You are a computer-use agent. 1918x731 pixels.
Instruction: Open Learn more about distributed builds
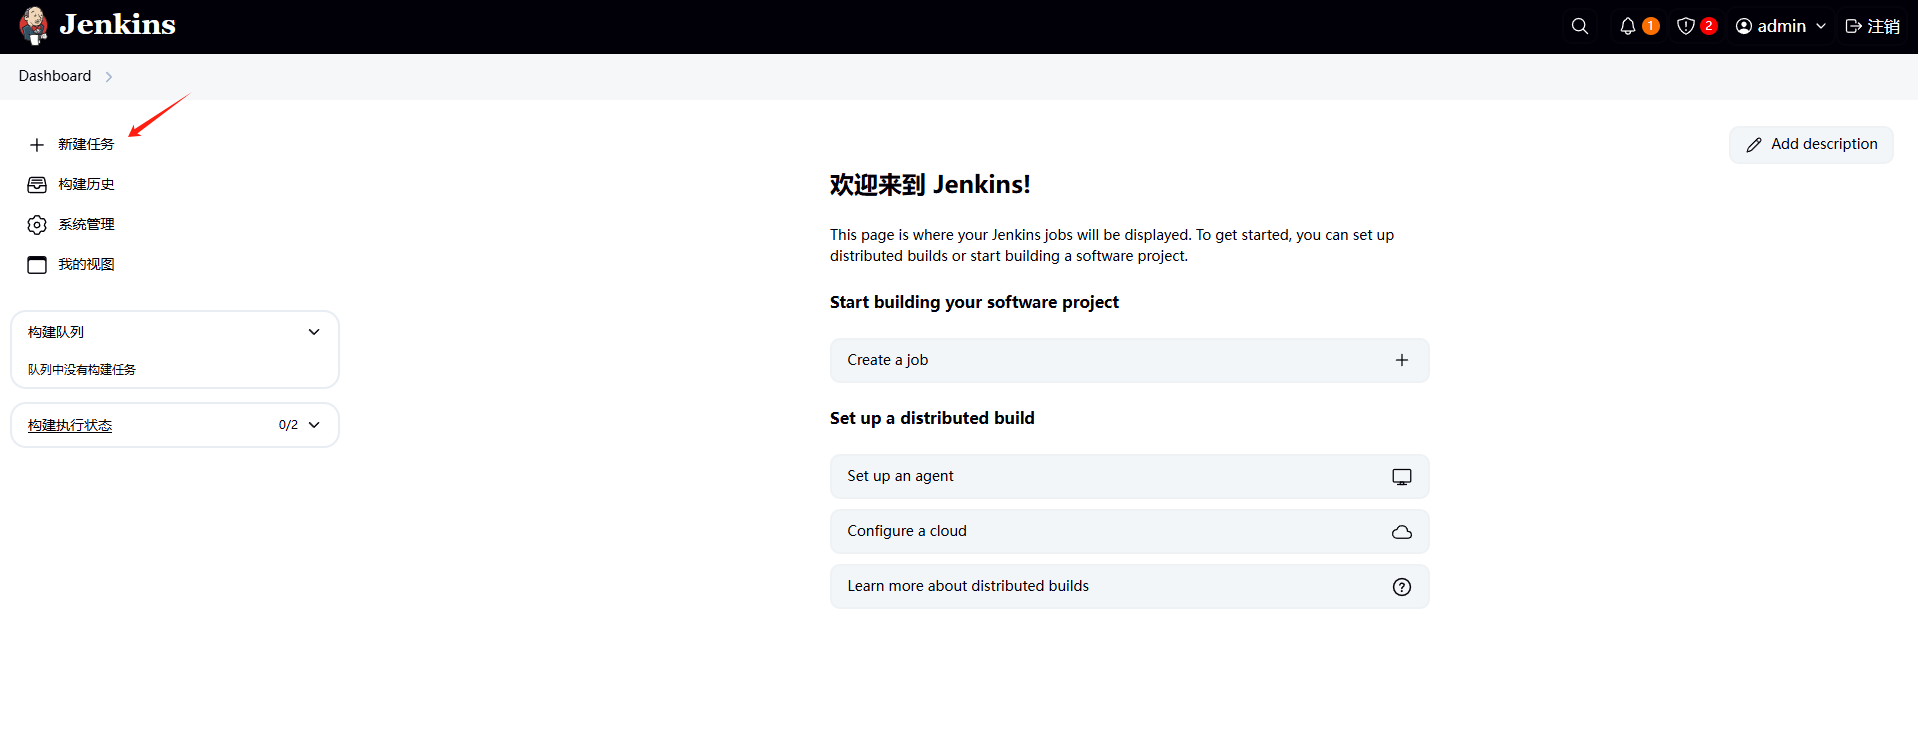pos(1129,586)
